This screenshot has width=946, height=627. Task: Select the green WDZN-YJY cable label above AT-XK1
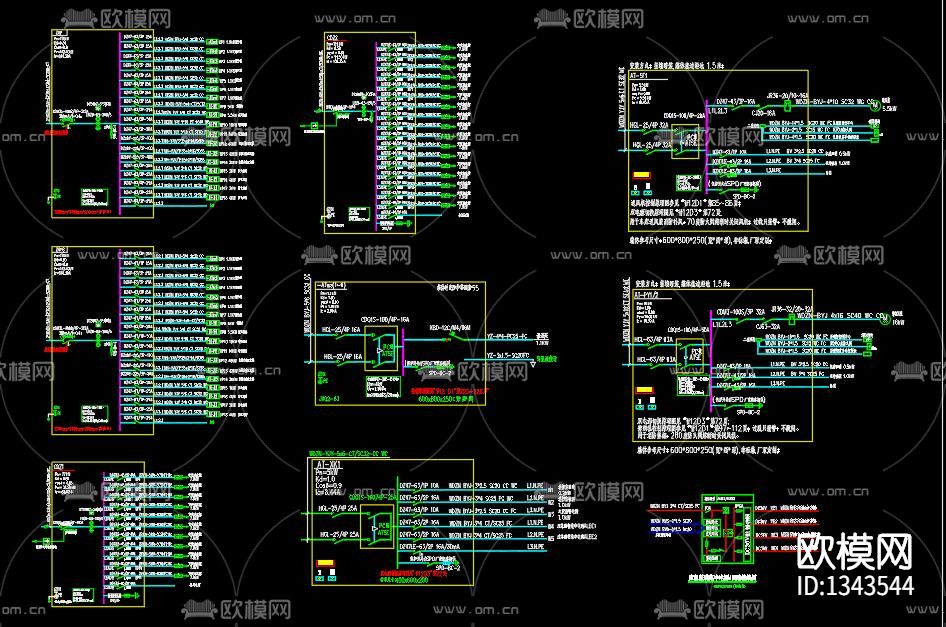tap(348, 454)
